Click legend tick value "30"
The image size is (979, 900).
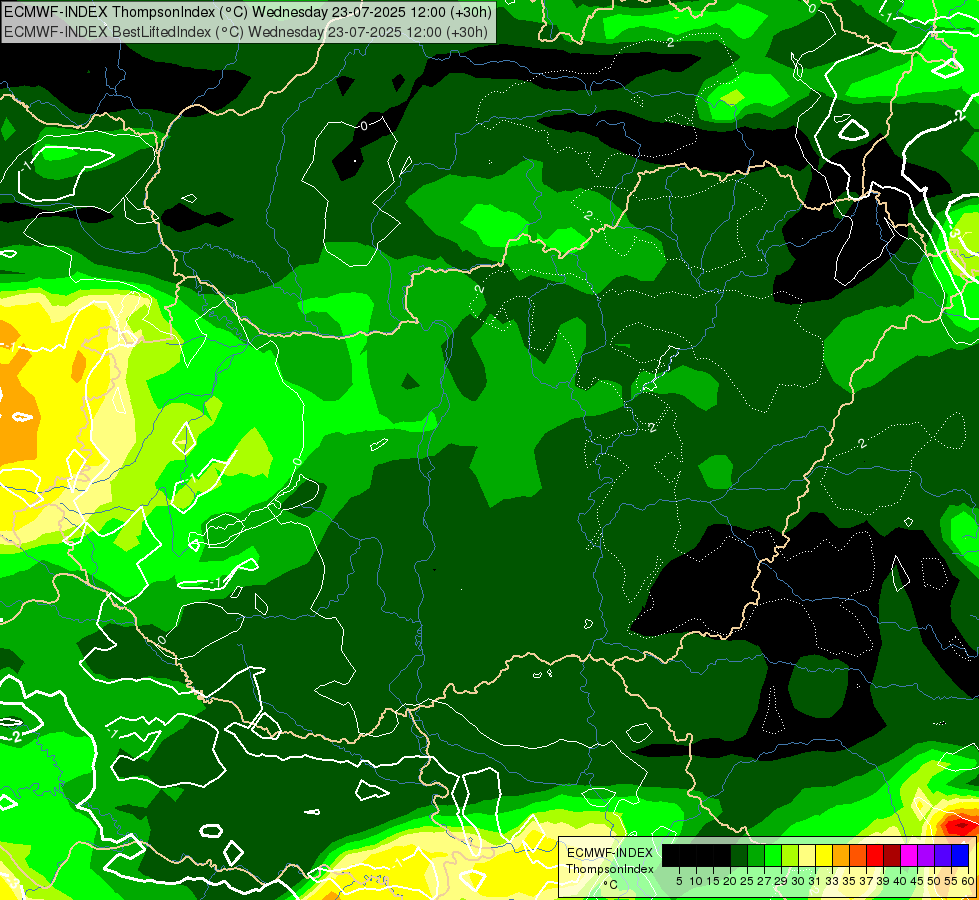point(798,881)
